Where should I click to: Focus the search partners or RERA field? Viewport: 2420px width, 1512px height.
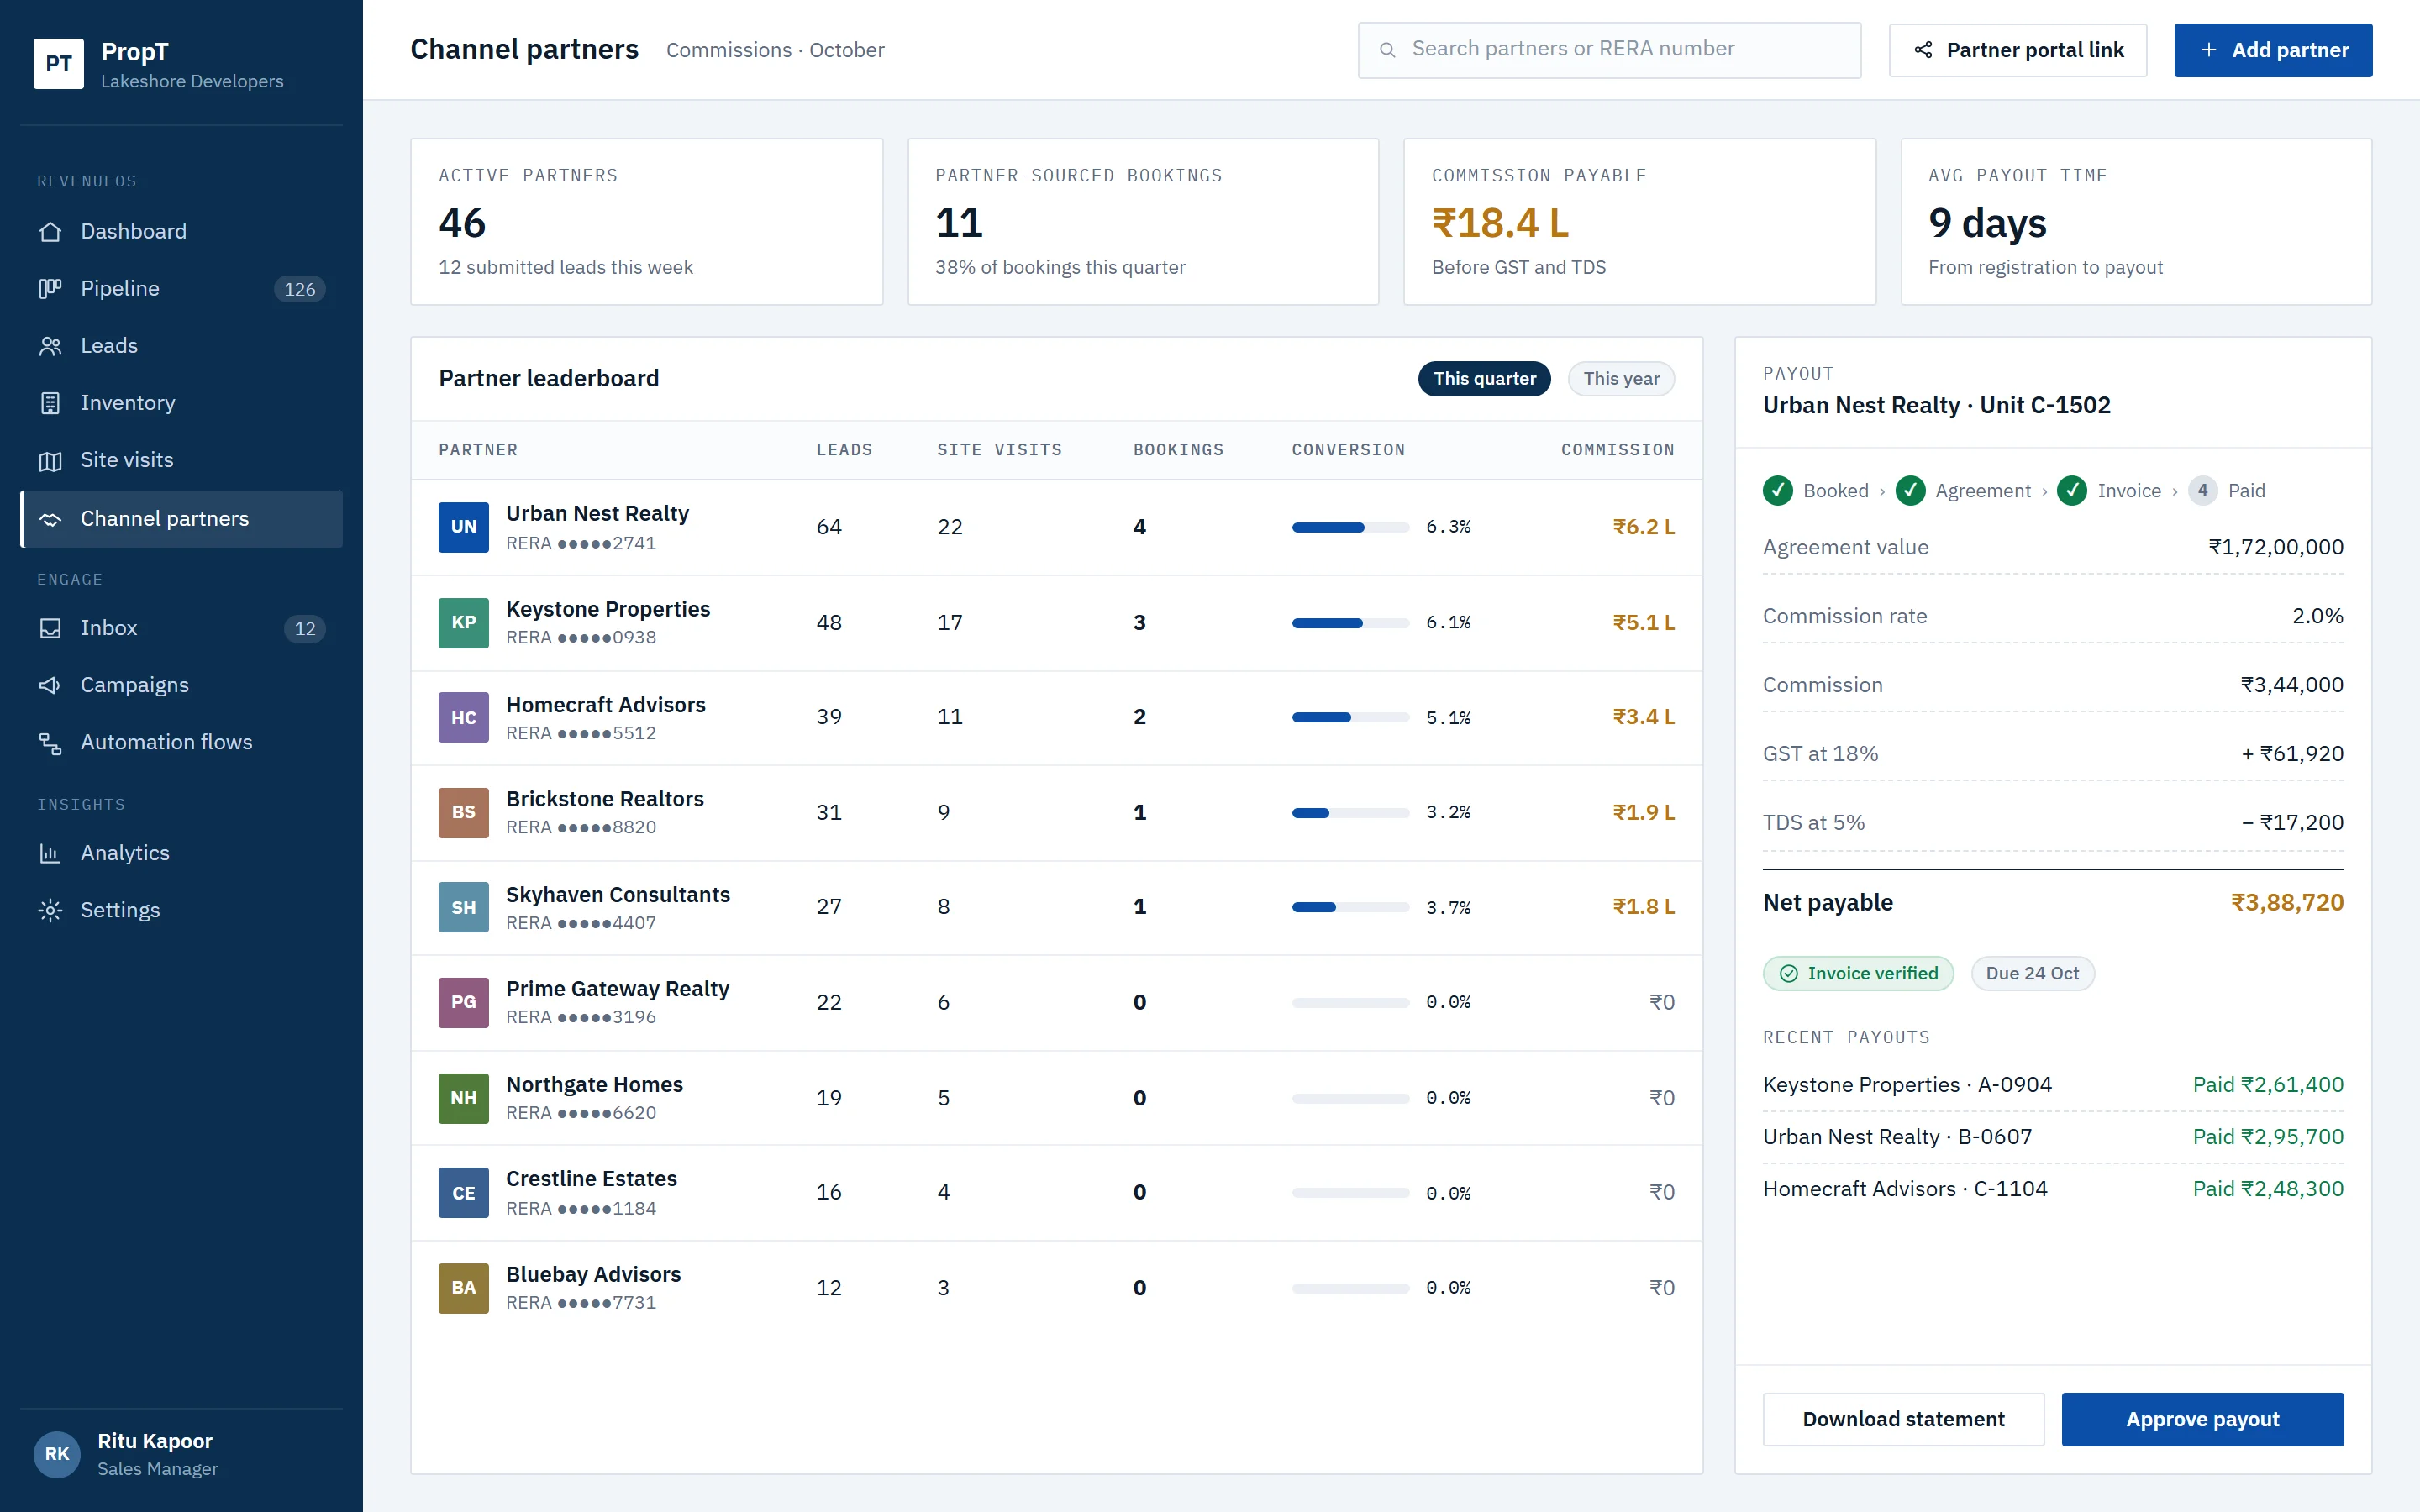pos(1609,50)
